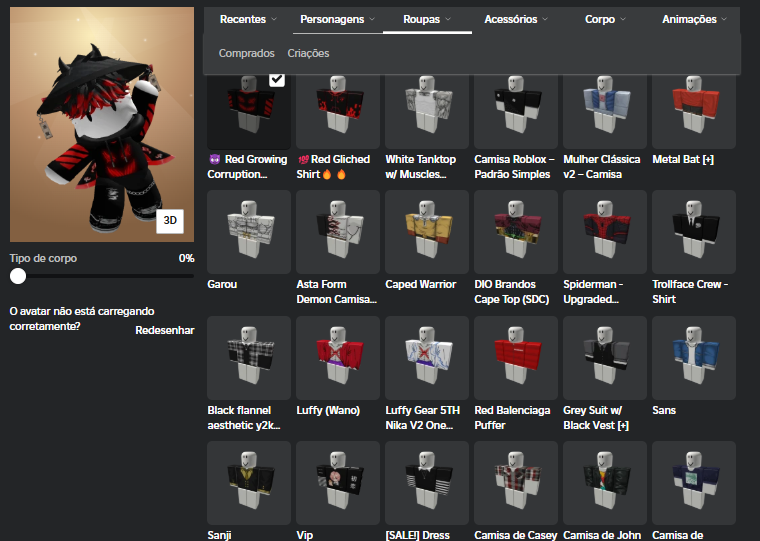Image resolution: width=760 pixels, height=541 pixels.
Task: Select the Red Gliched Shirt thumbnail
Action: pos(338,111)
